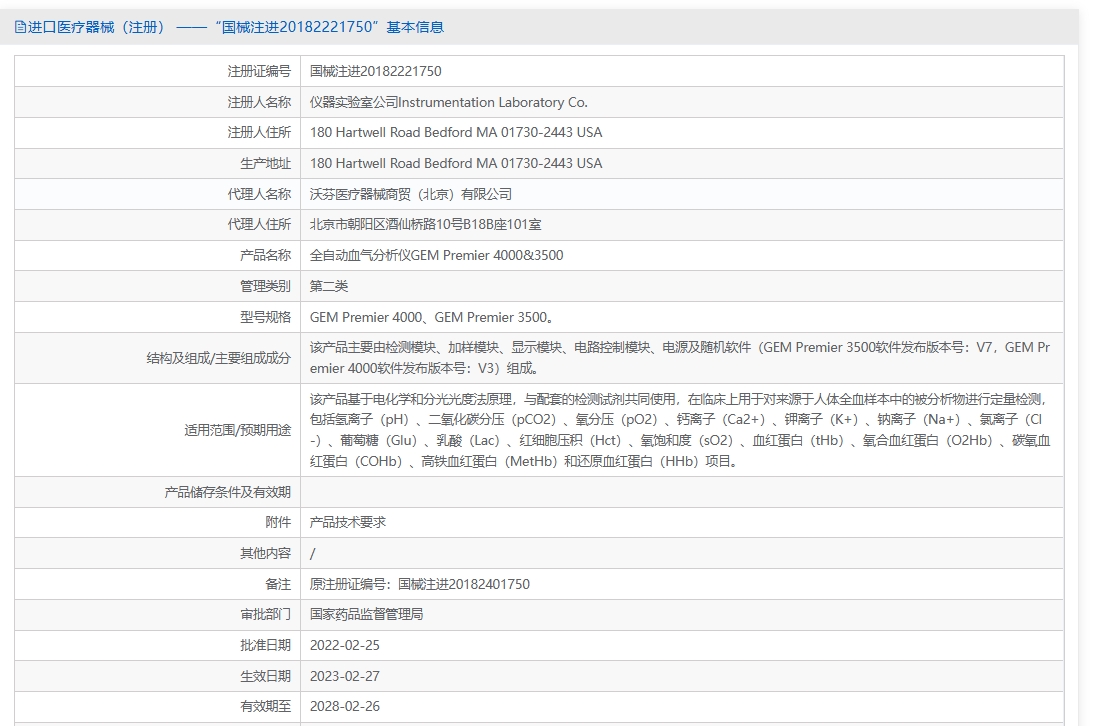Click the 注册人名称 label
Screen dimensions: 1097x726
(259, 102)
